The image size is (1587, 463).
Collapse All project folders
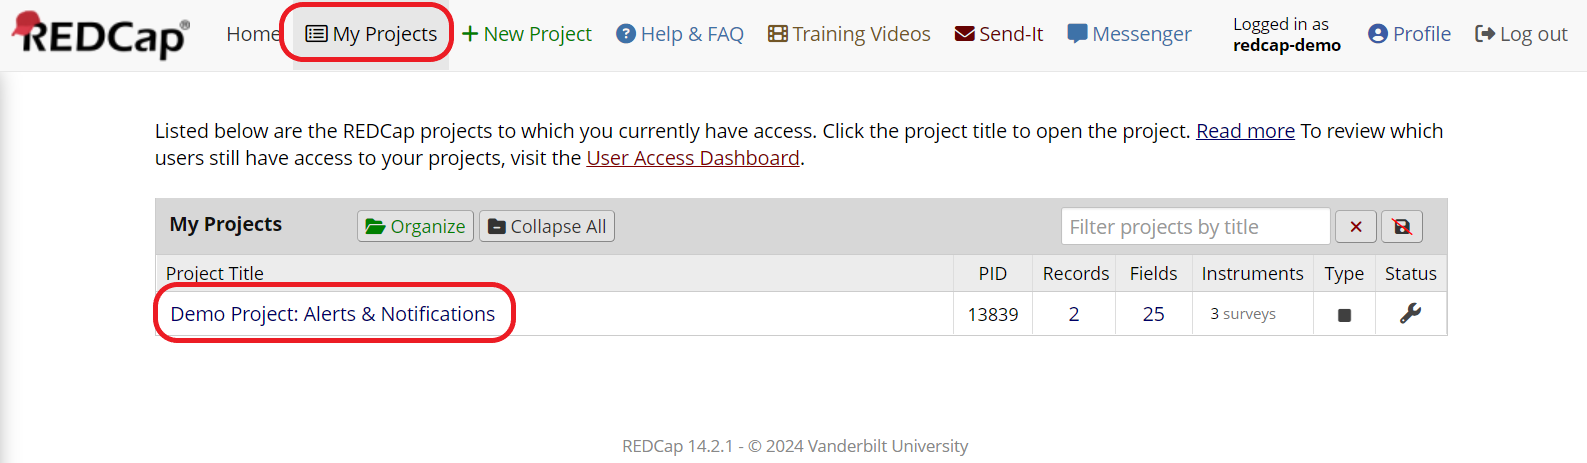[547, 226]
